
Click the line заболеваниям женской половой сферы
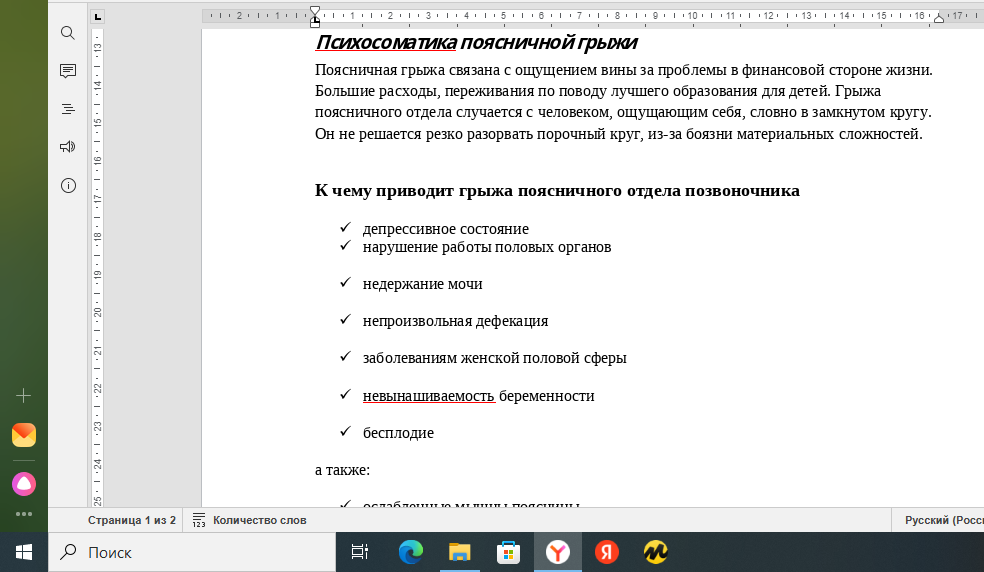pyautogui.click(x=495, y=358)
